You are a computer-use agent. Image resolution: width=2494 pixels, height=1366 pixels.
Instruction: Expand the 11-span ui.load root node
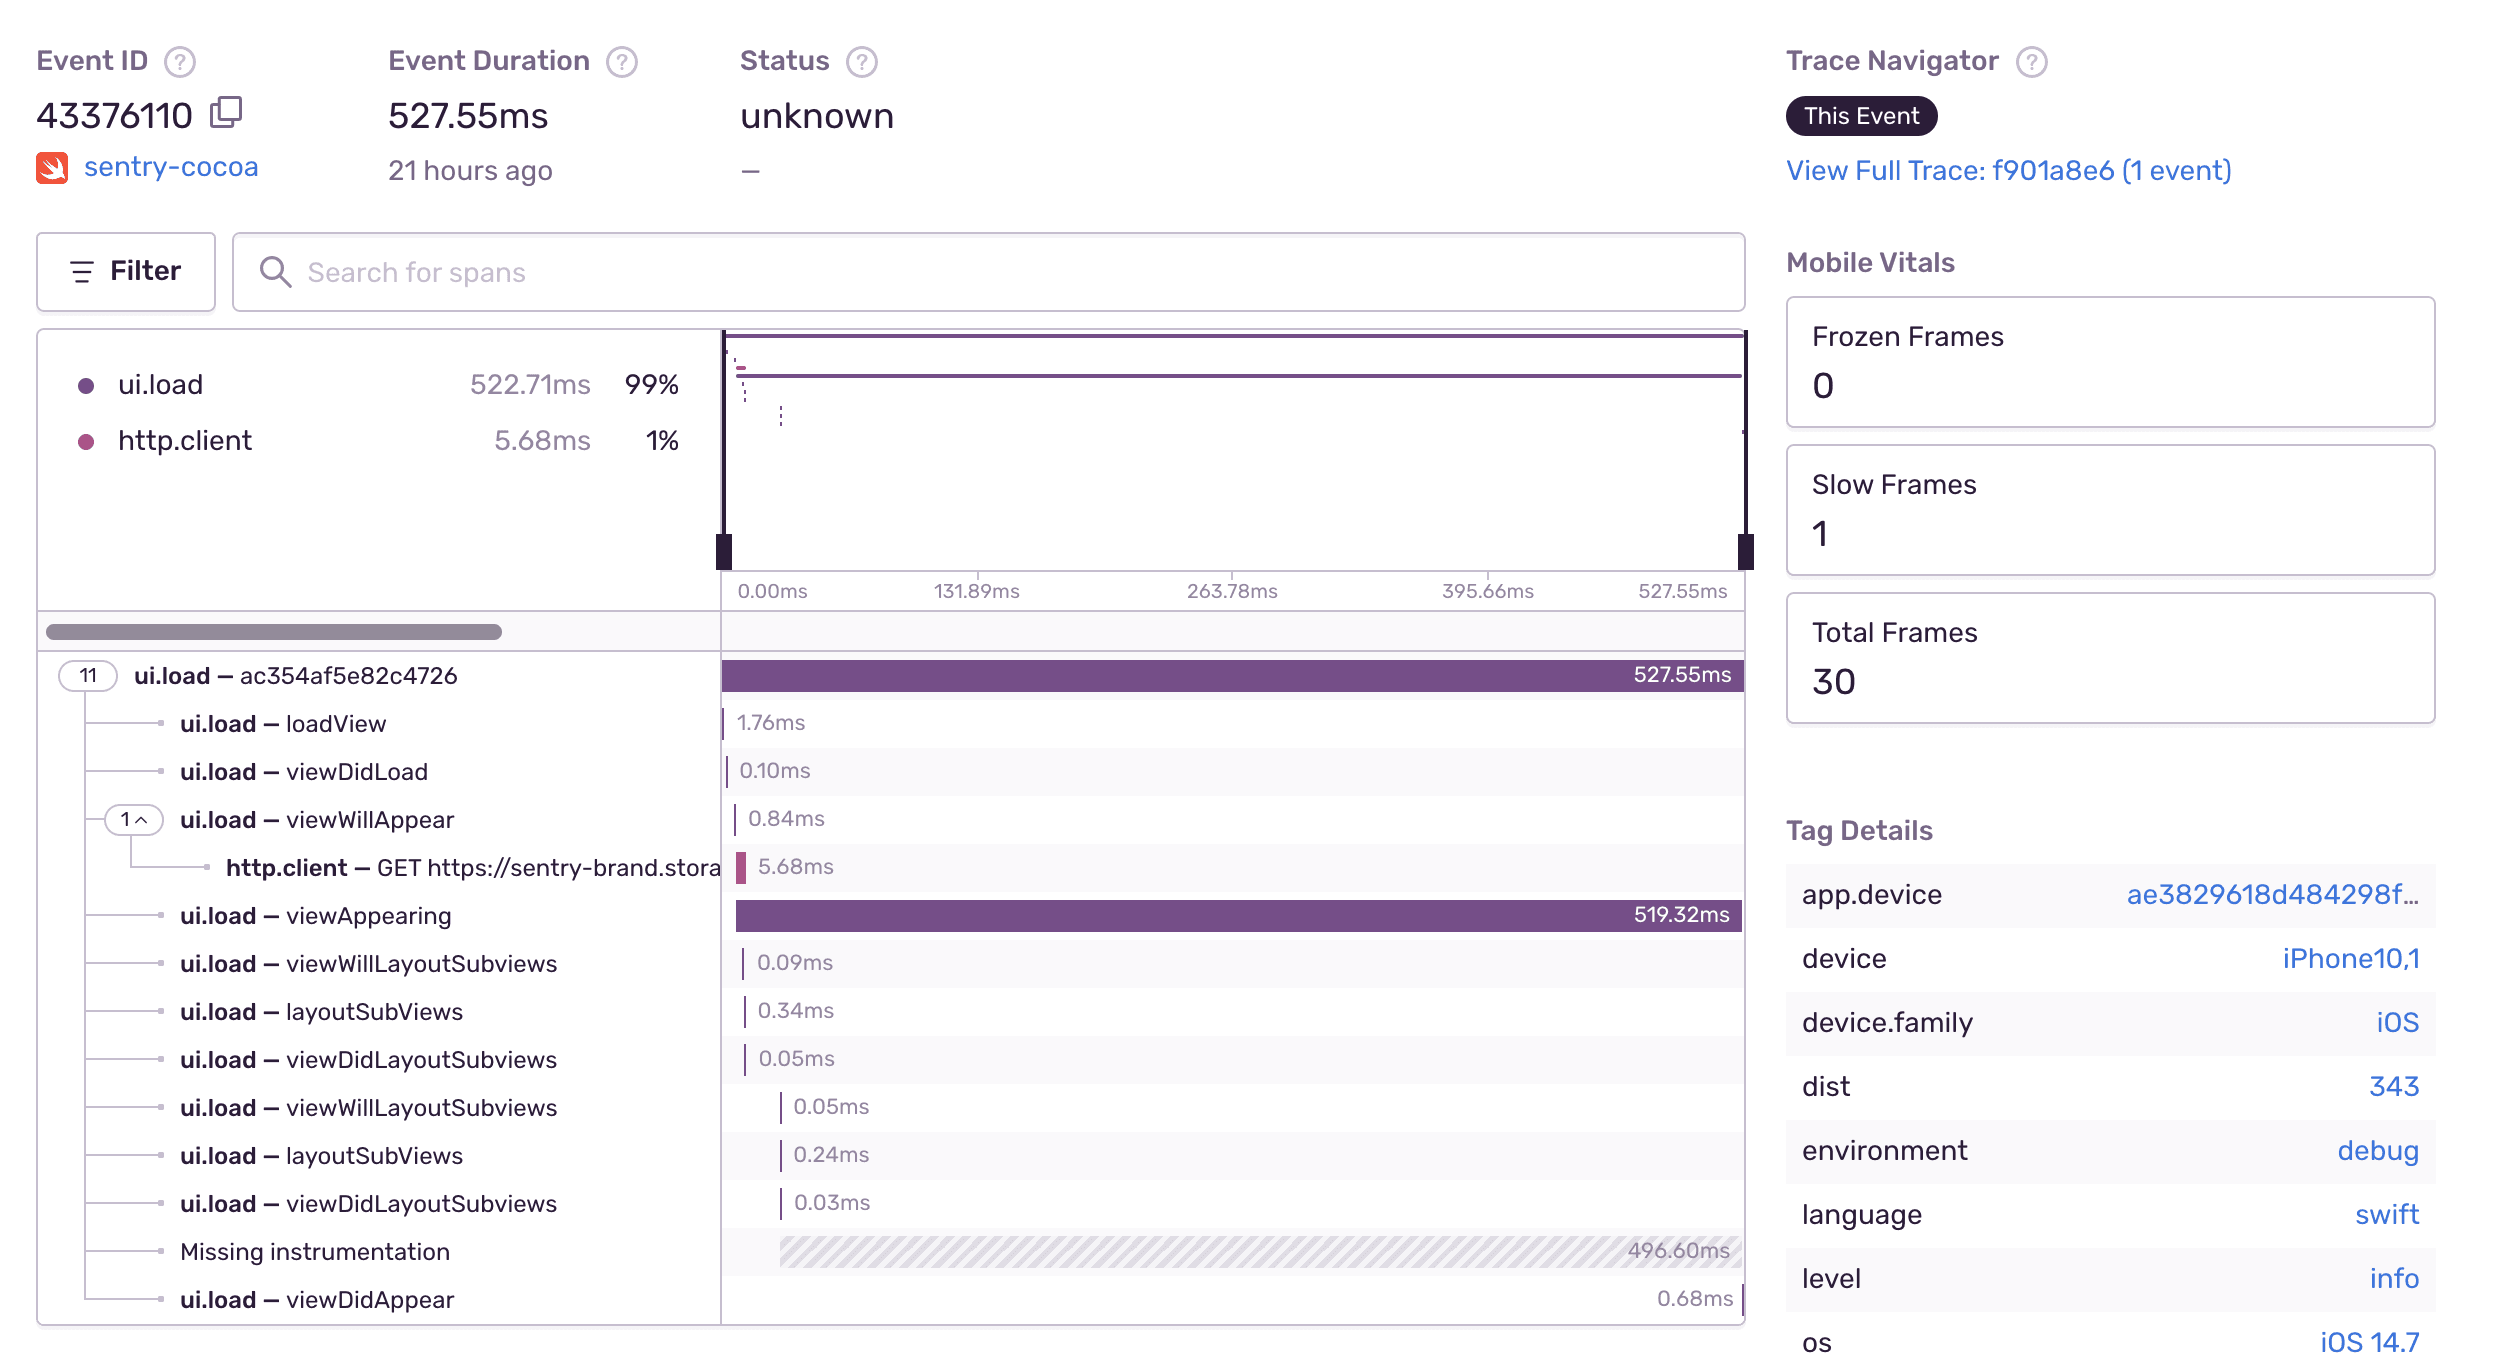pos(87,675)
